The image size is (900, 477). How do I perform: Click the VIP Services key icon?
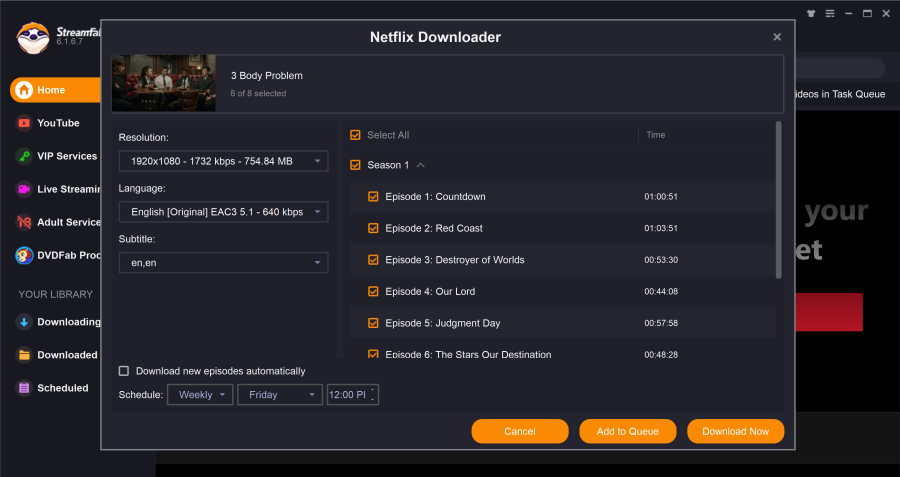point(24,156)
